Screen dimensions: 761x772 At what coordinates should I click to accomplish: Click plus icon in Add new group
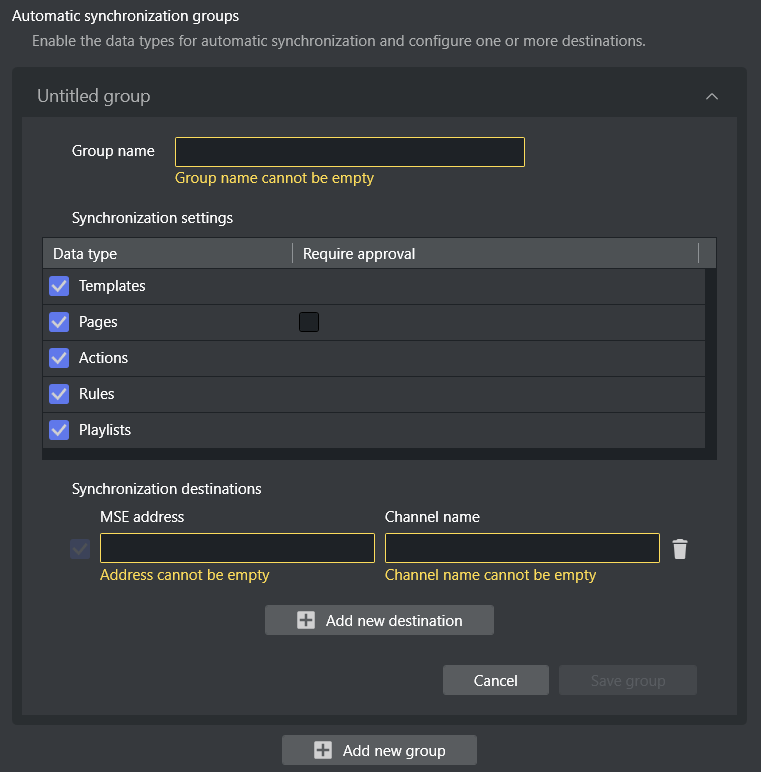(x=323, y=750)
